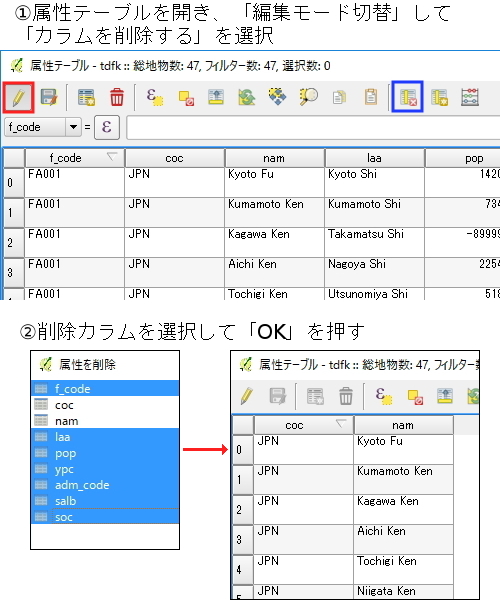Click Tochigi Ken cell in lower table
500x600 pixels.
click(404, 569)
